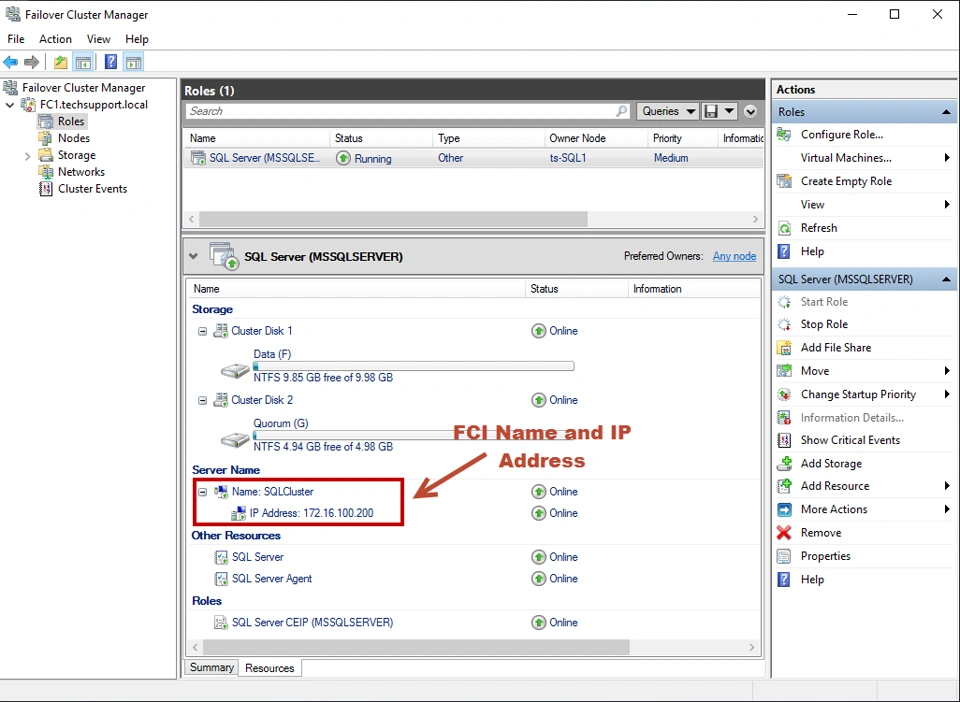960x702 pixels.
Task: Collapse the Roles section in Actions pane
Action: pos(946,112)
